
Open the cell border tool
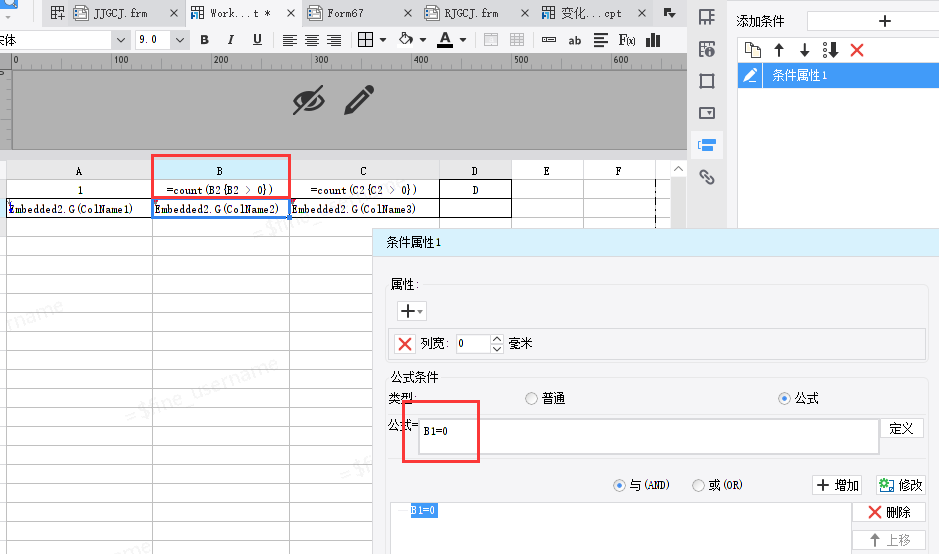click(365, 40)
